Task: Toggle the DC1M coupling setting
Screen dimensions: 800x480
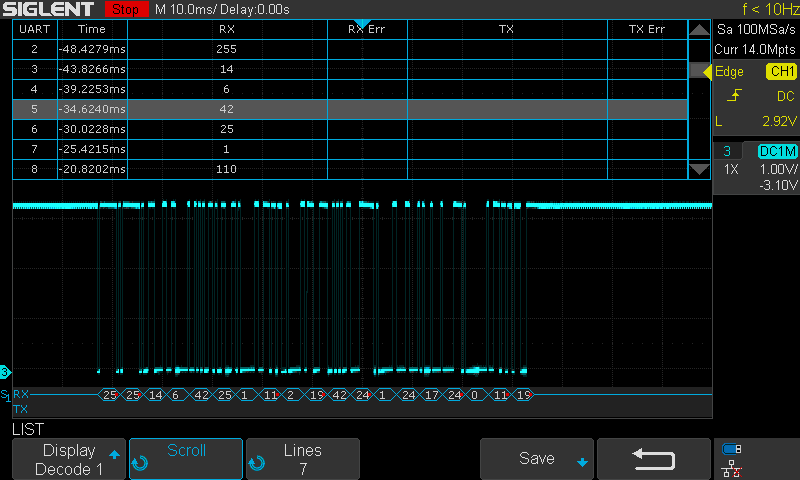Action: (777, 151)
